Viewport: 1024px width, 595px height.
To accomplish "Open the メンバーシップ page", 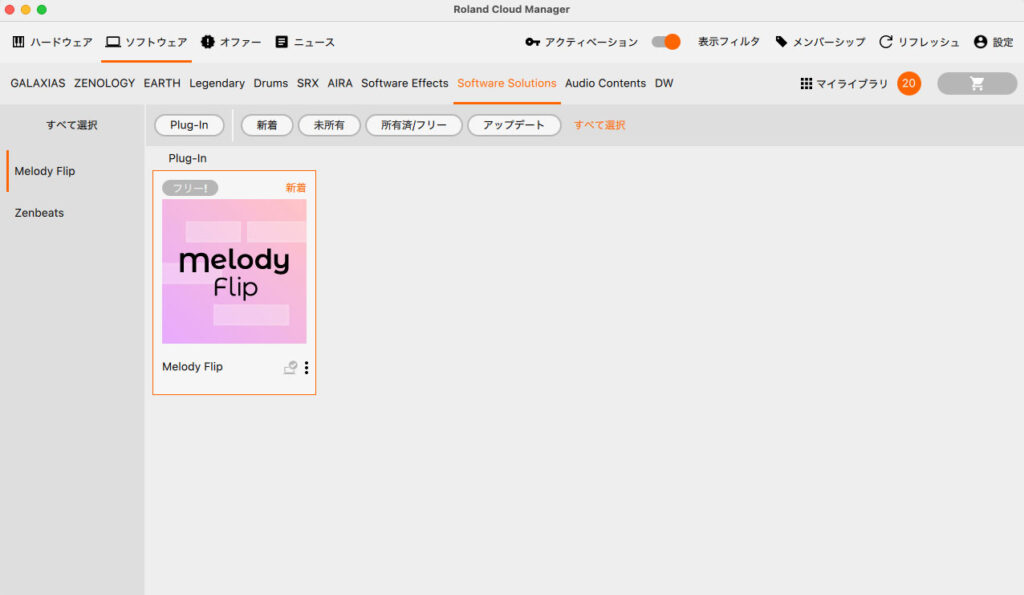I will pos(820,42).
